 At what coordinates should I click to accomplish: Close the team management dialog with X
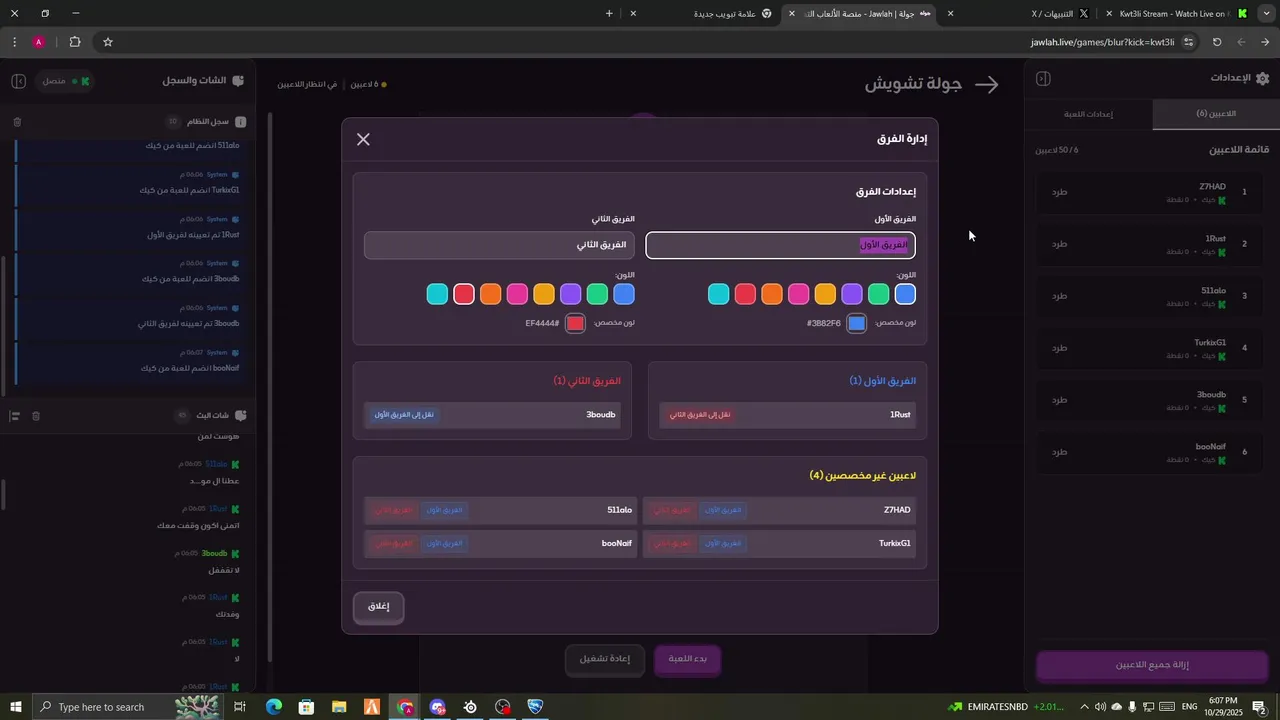click(363, 139)
